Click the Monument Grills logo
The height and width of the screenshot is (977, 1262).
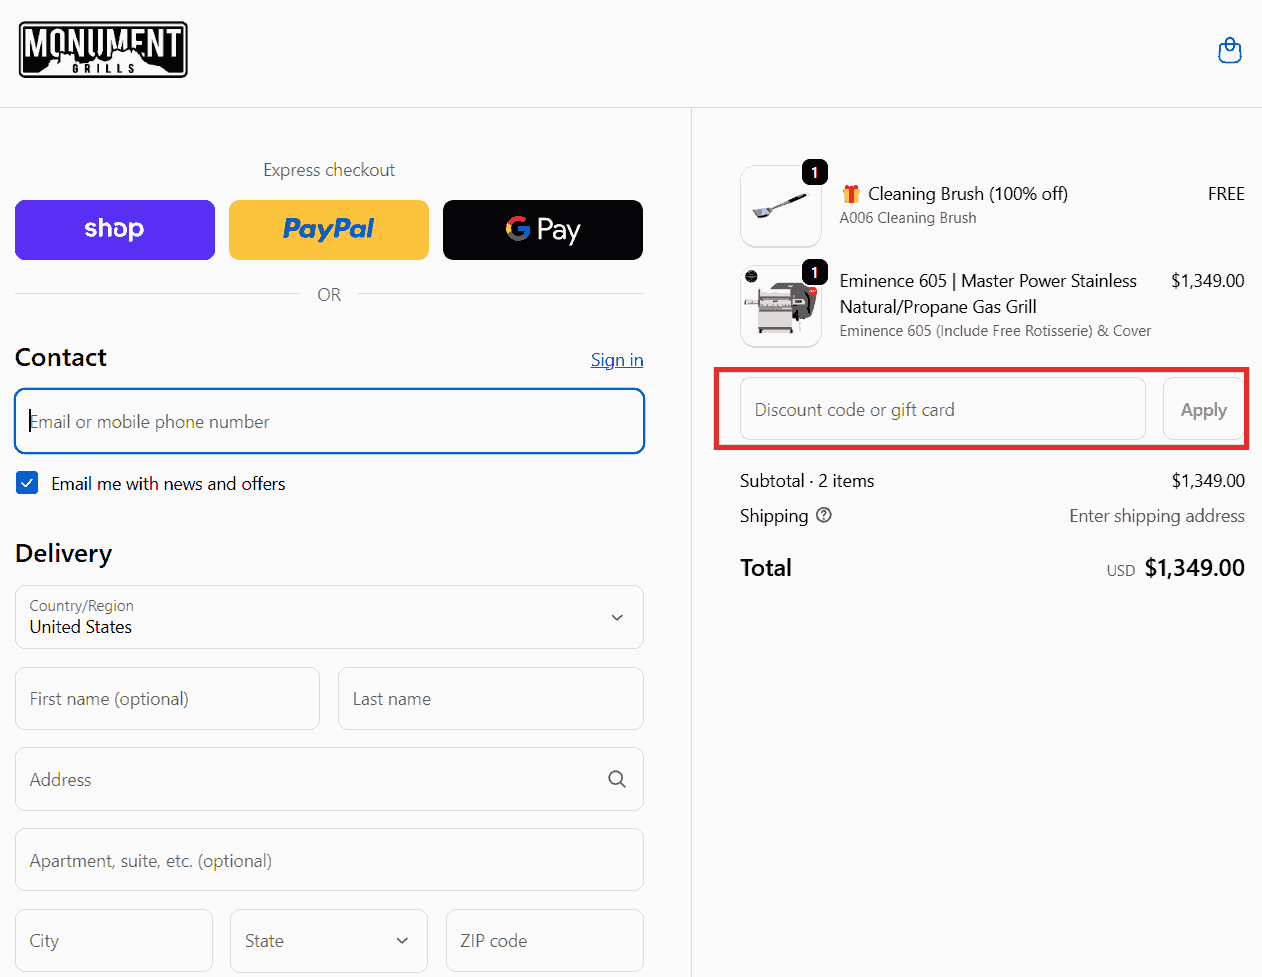click(103, 50)
